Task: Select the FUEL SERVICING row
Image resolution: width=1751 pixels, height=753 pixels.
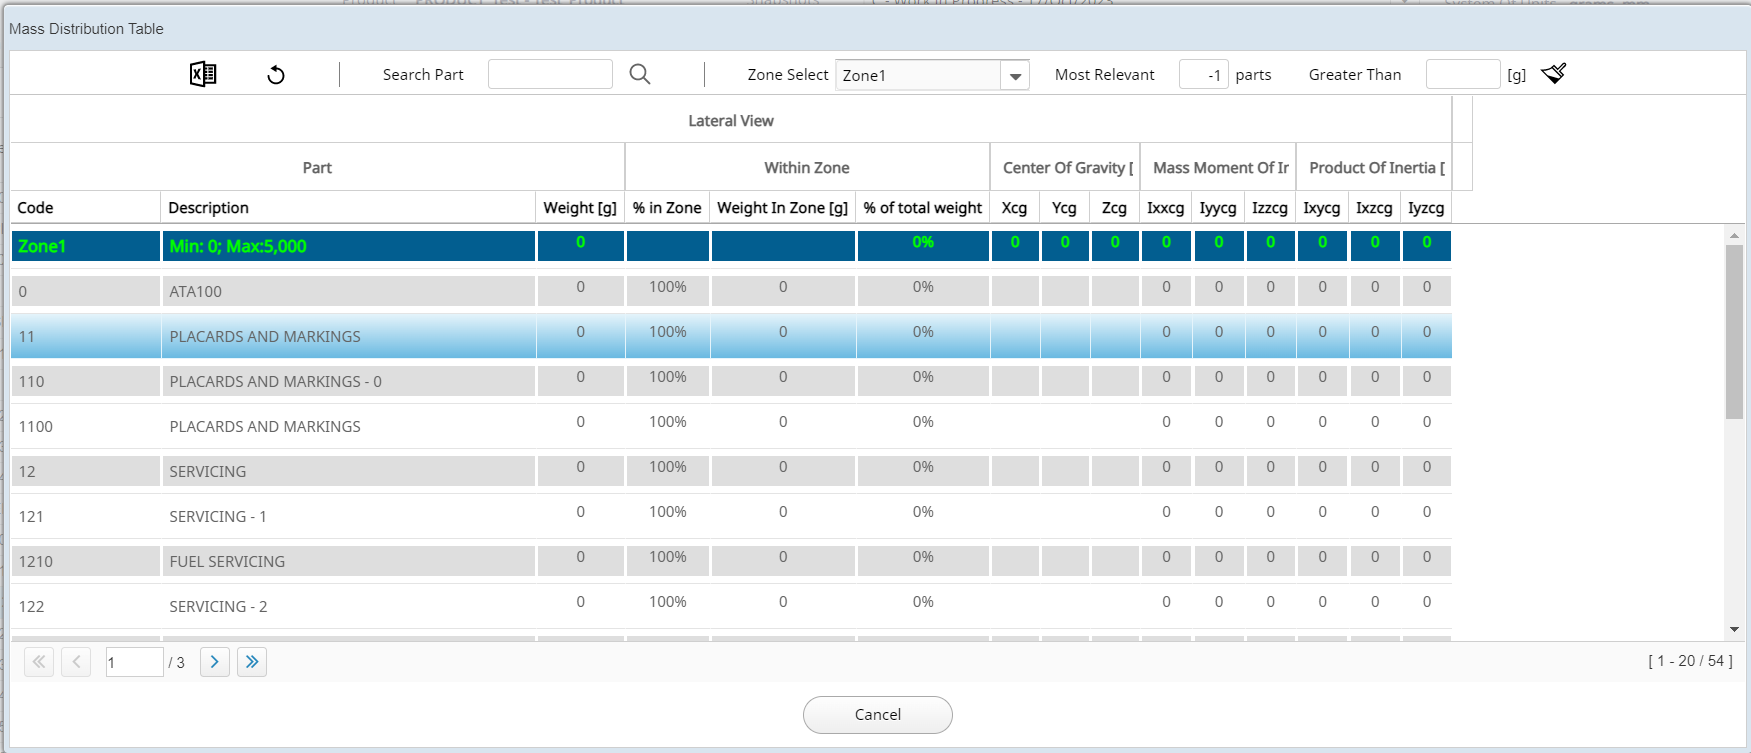Action: (227, 562)
